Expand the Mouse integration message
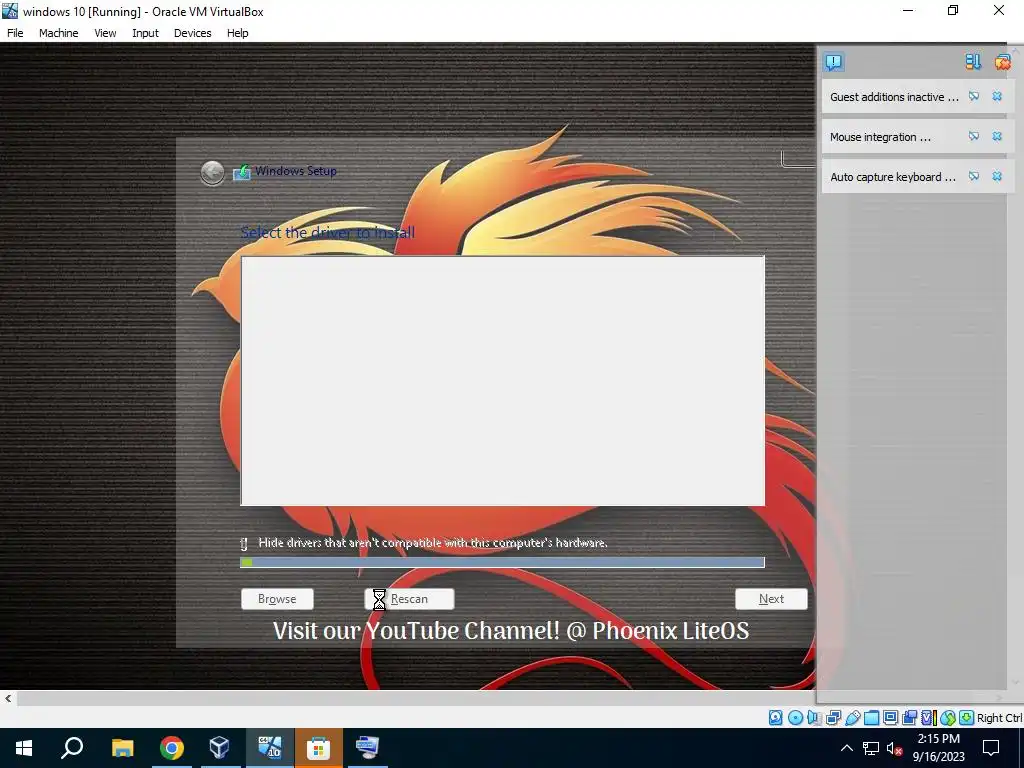The height and width of the screenshot is (768, 1024). [x=880, y=137]
